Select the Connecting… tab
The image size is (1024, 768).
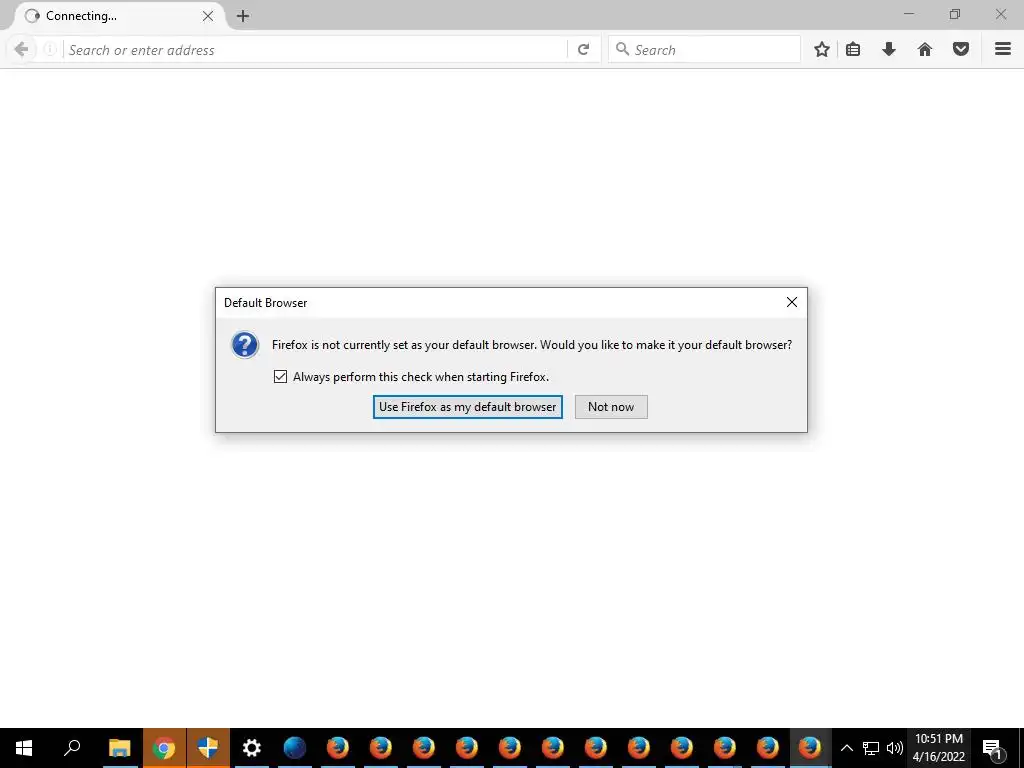tap(118, 16)
